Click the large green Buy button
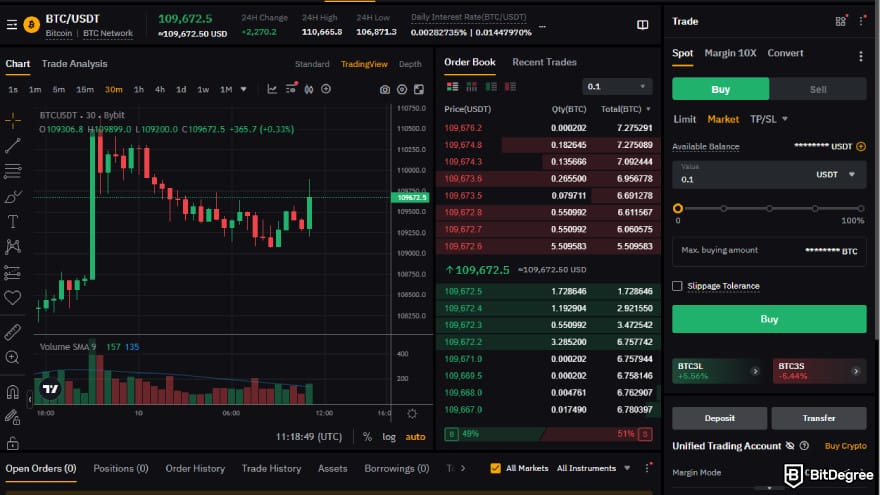Viewport: 880px width, 495px height. click(769, 319)
